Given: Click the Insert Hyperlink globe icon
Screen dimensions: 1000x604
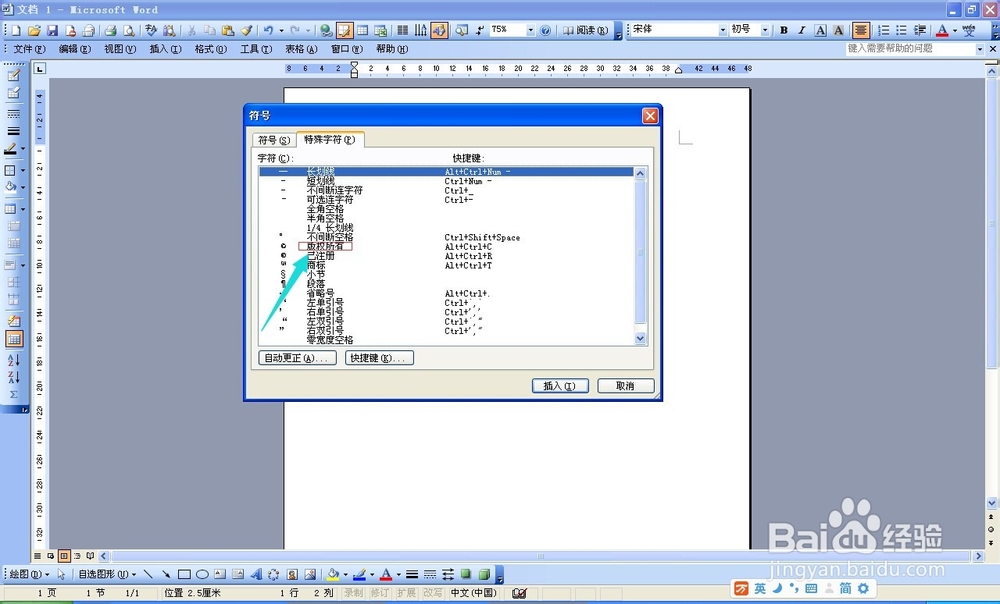Looking at the screenshot, I should pos(327,30).
